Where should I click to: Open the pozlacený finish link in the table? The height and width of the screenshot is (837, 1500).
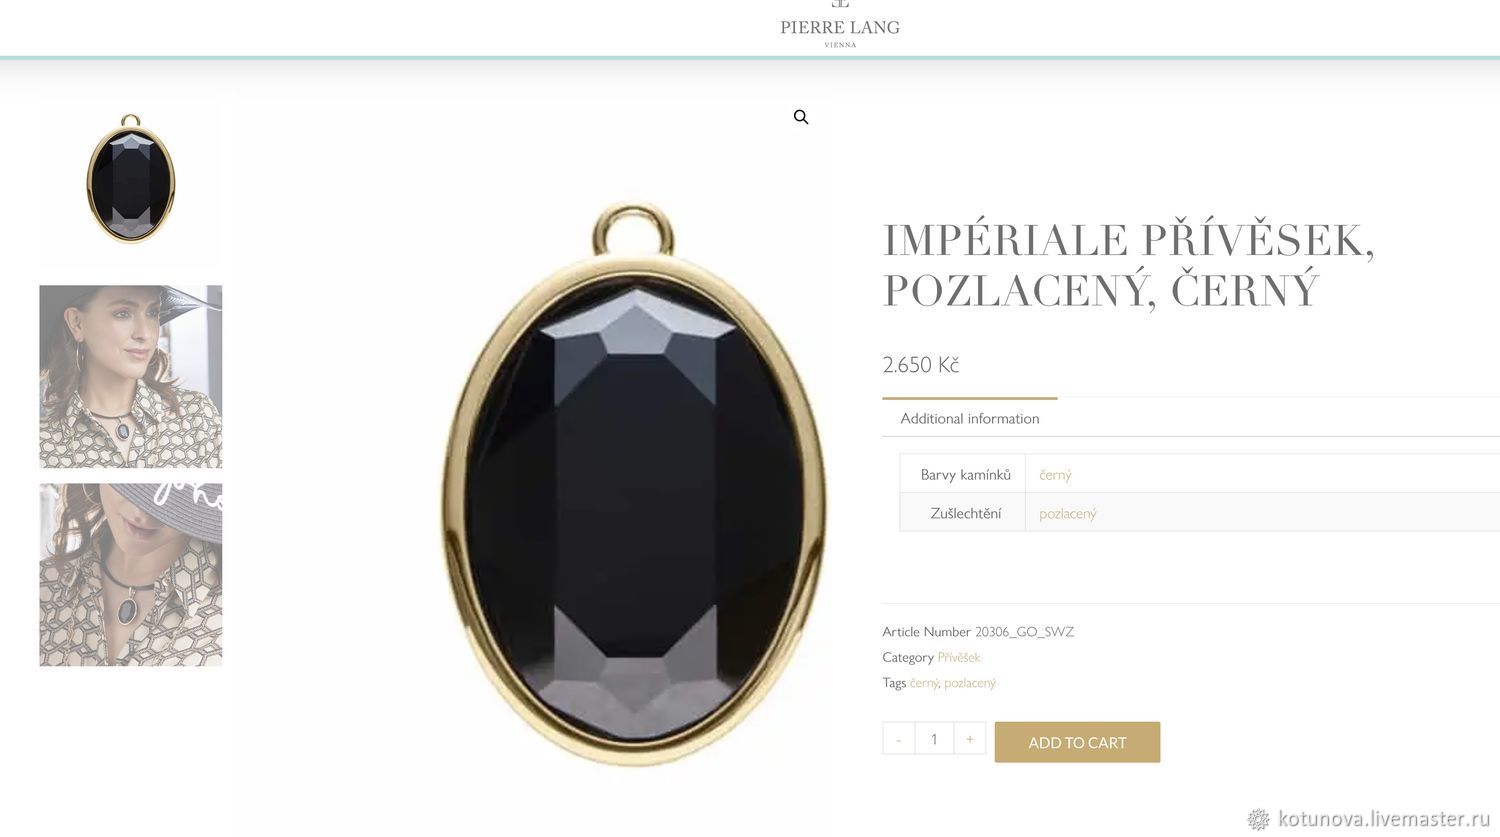pos(1068,513)
